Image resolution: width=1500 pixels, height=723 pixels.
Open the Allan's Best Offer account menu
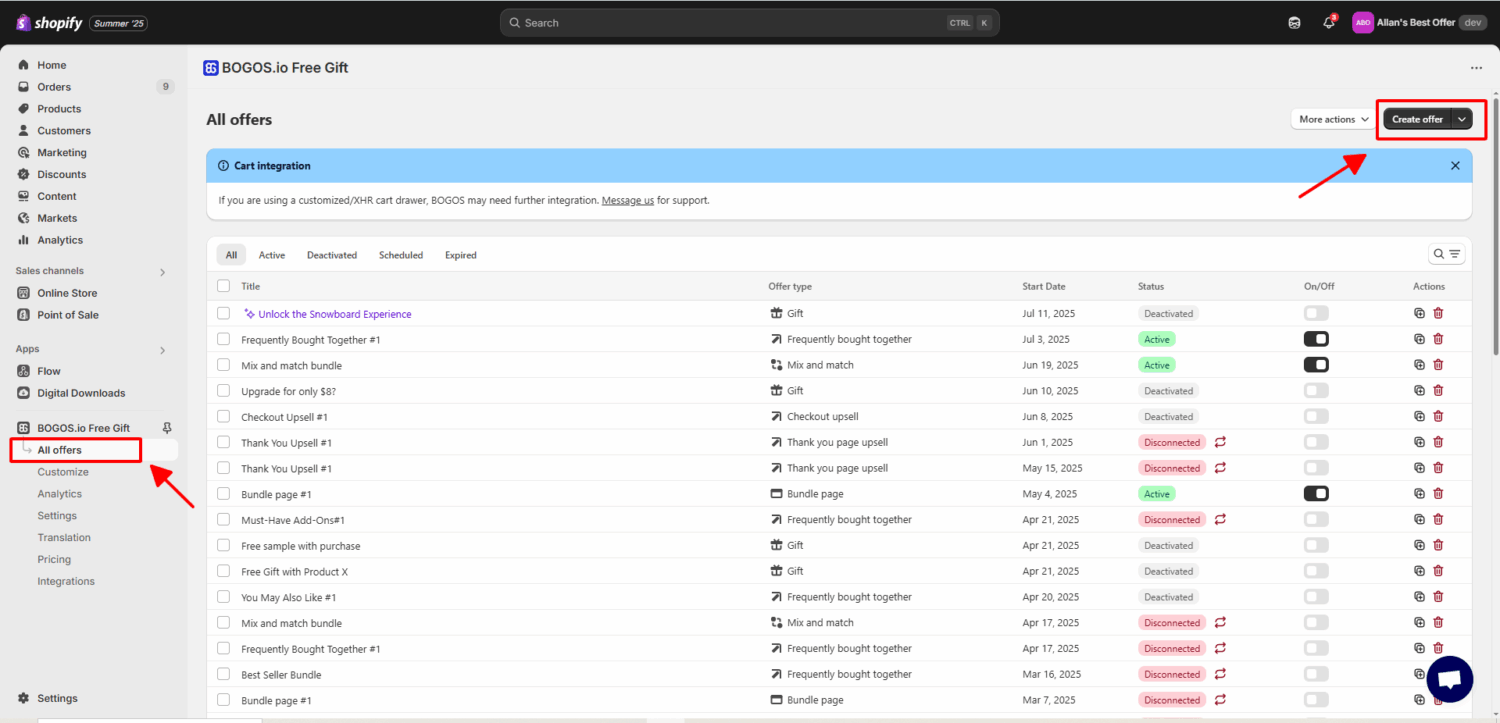click(1420, 22)
